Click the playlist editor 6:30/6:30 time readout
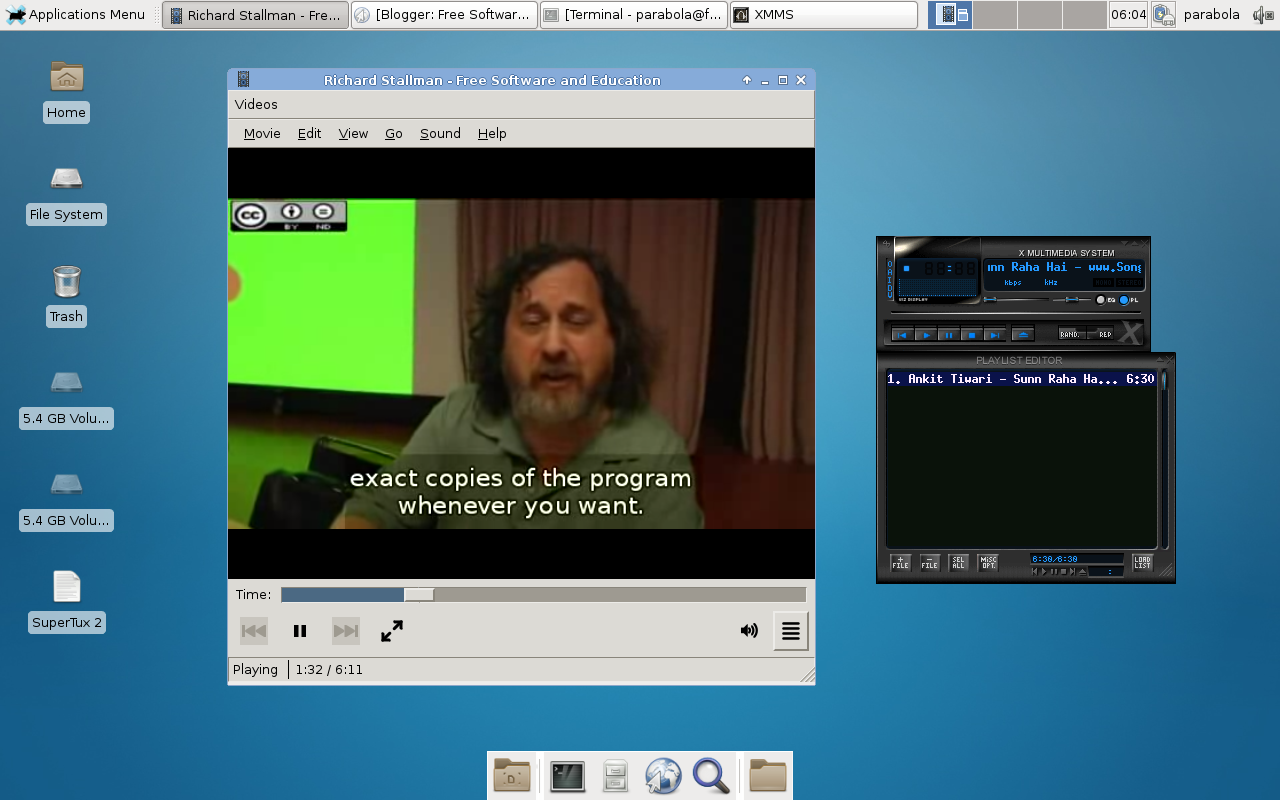The image size is (1280, 800). (x=1076, y=559)
